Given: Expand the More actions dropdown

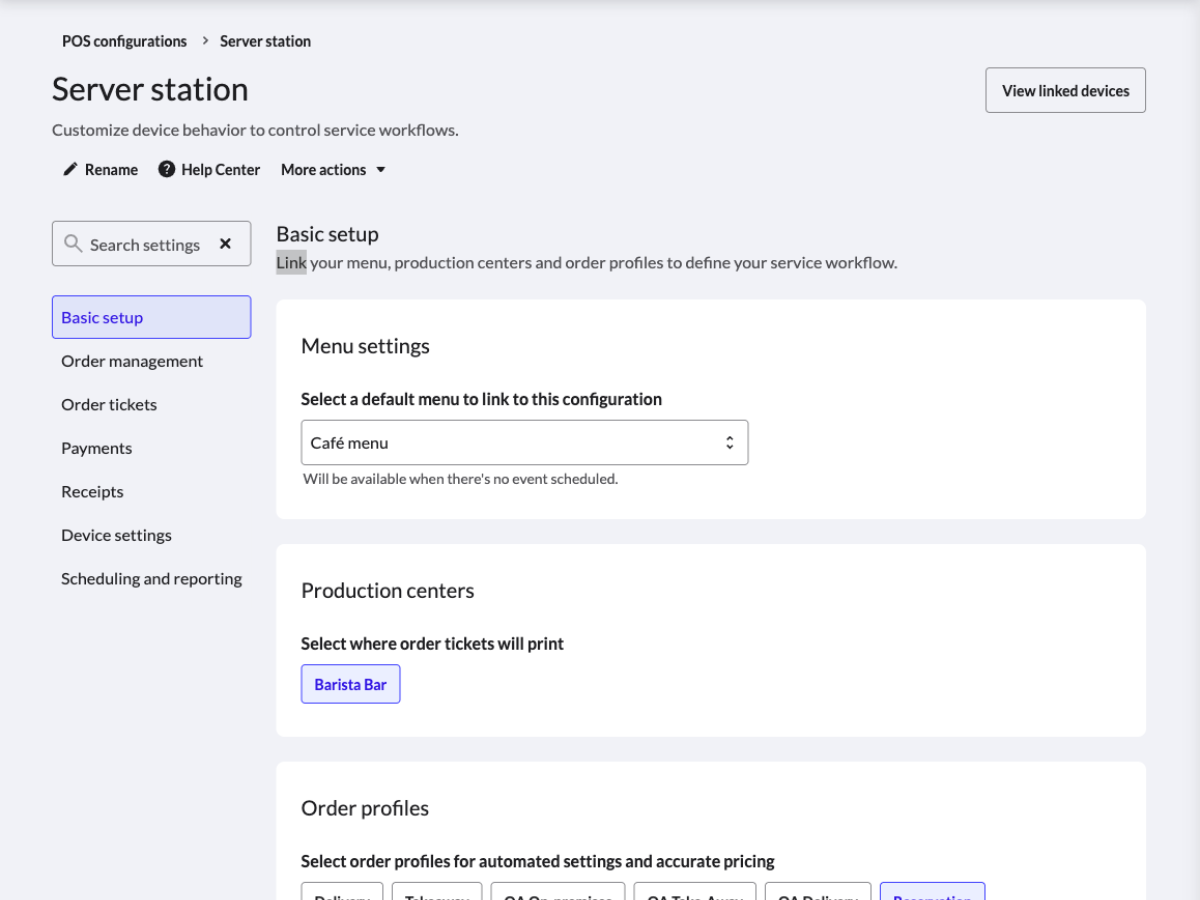Looking at the screenshot, I should point(333,169).
